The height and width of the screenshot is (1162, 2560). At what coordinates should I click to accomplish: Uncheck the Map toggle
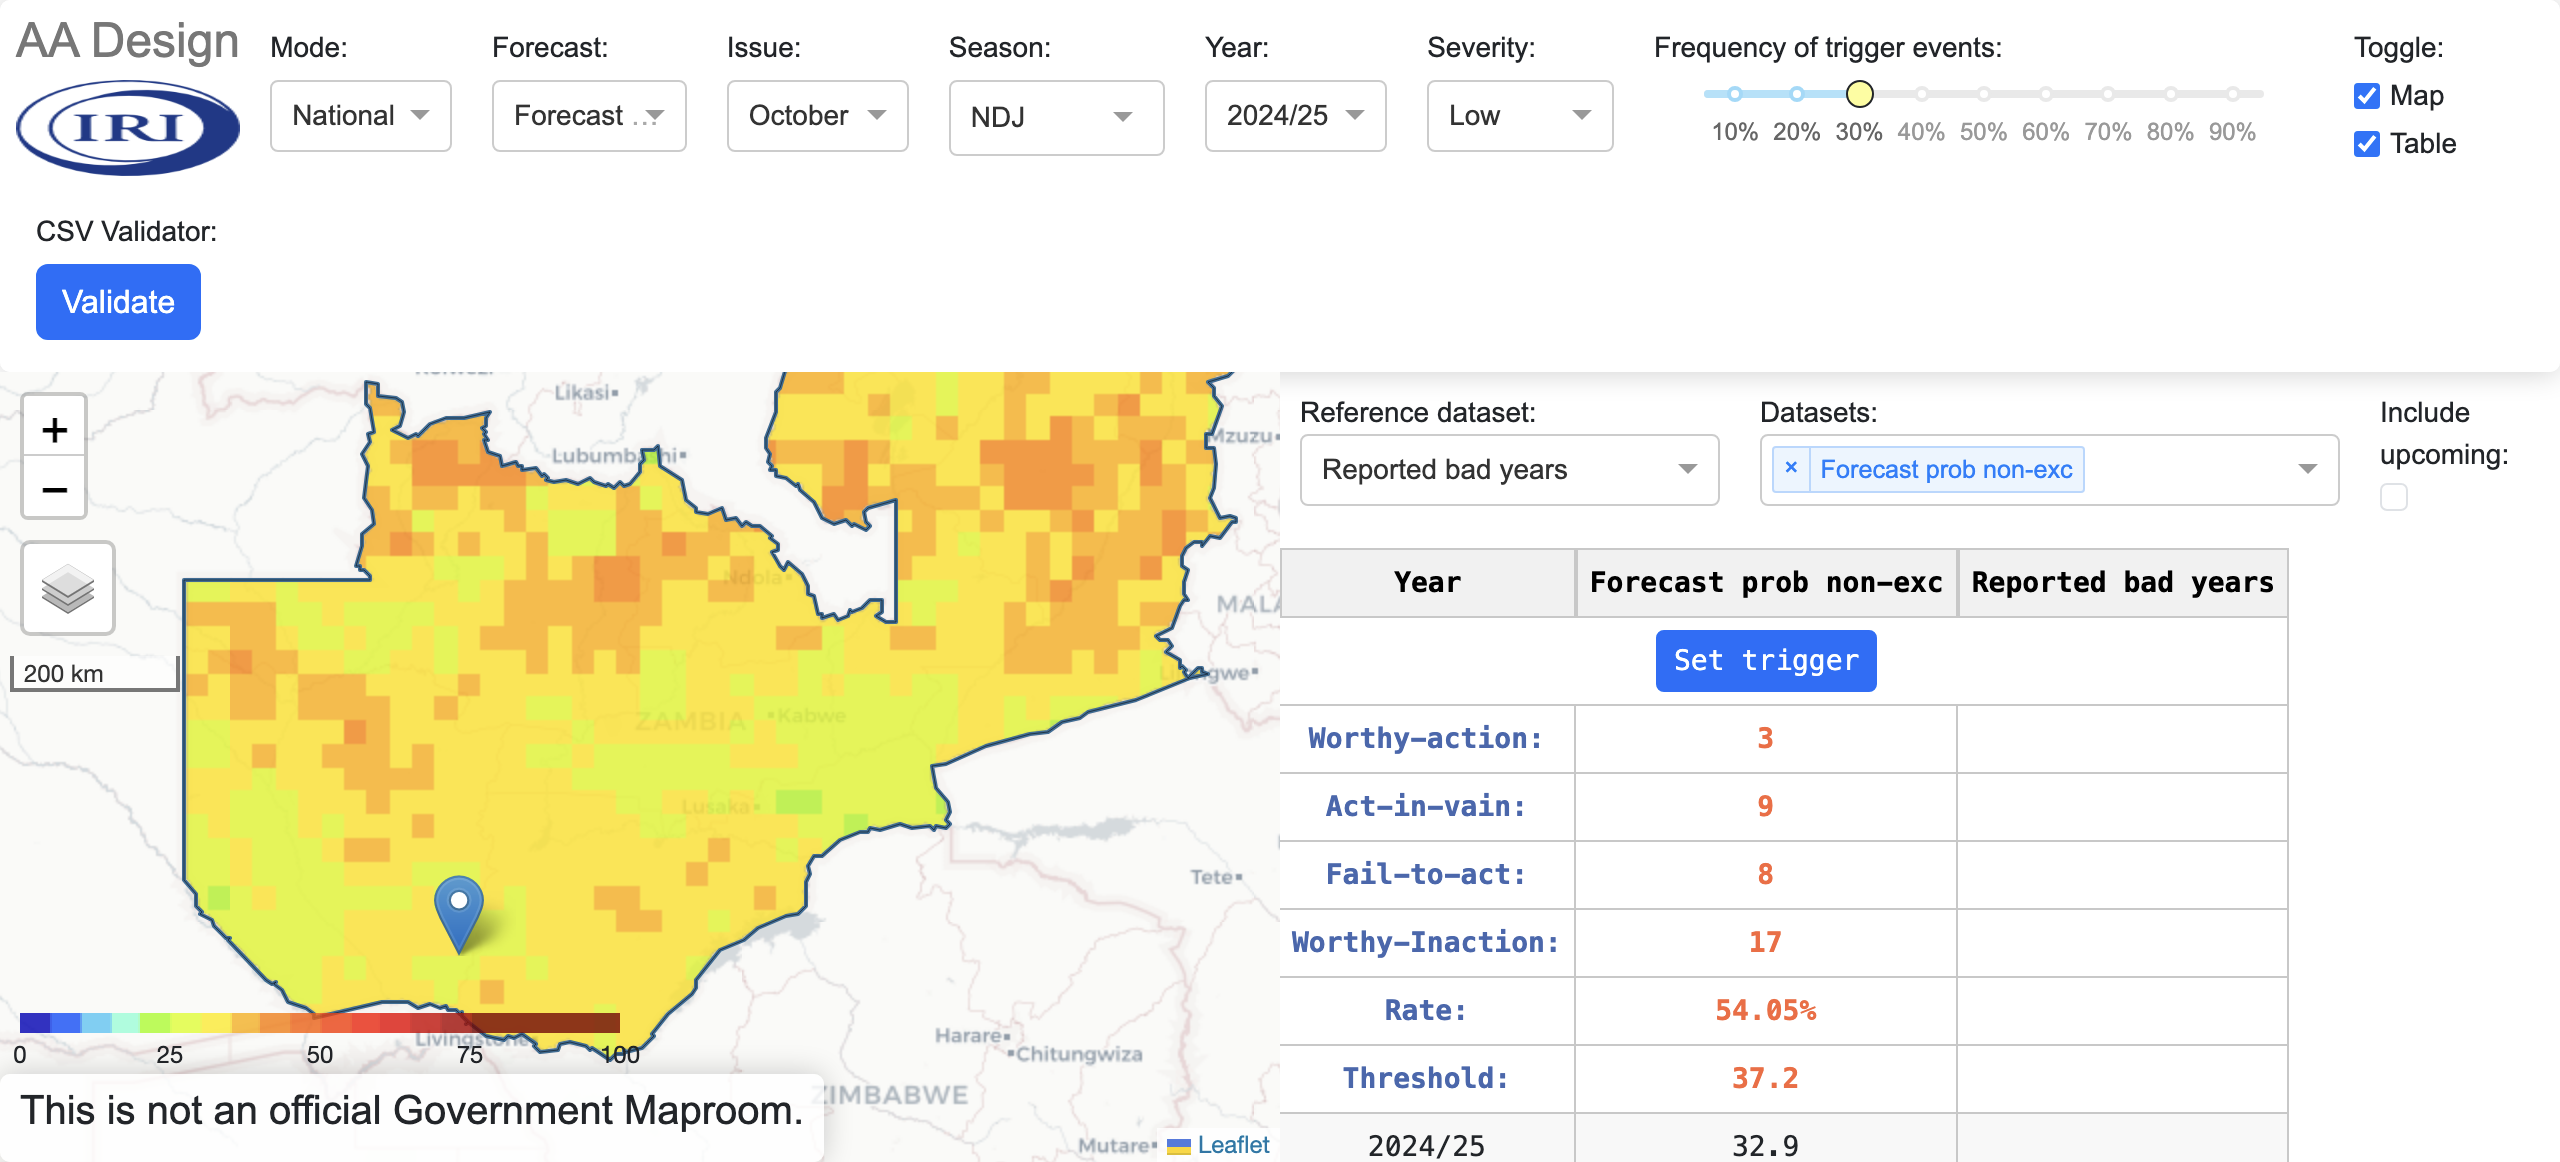(x=2366, y=96)
